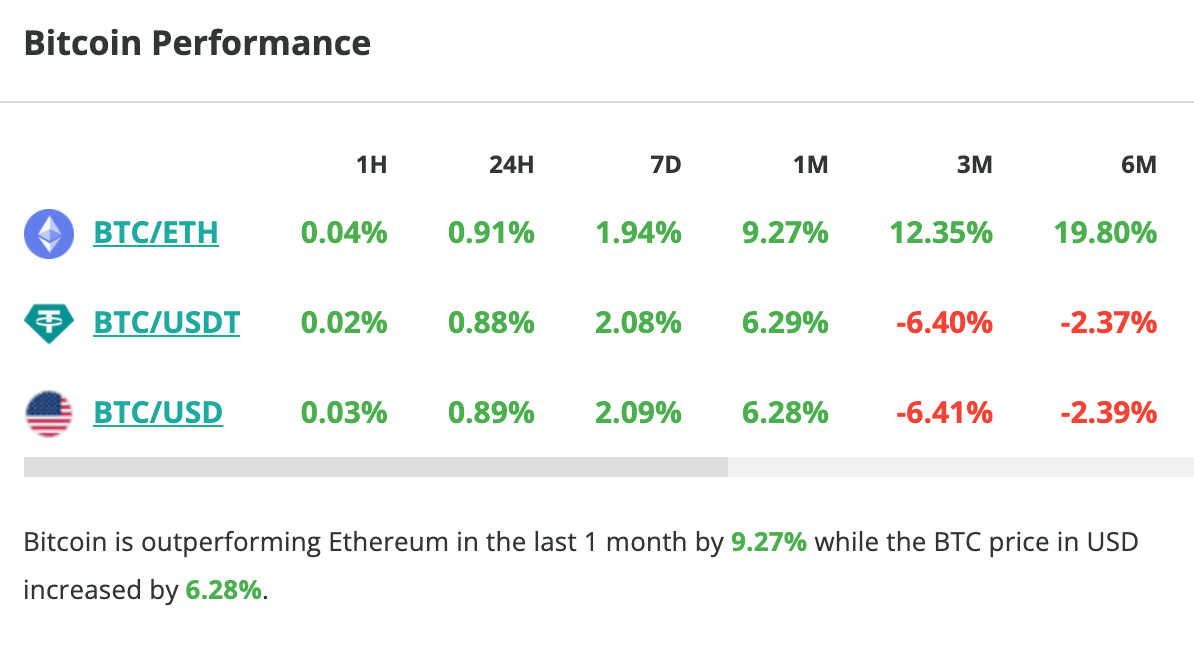Click the green 9.27% in summary sentence
Viewport: 1194px width, 651px height.
click(769, 544)
